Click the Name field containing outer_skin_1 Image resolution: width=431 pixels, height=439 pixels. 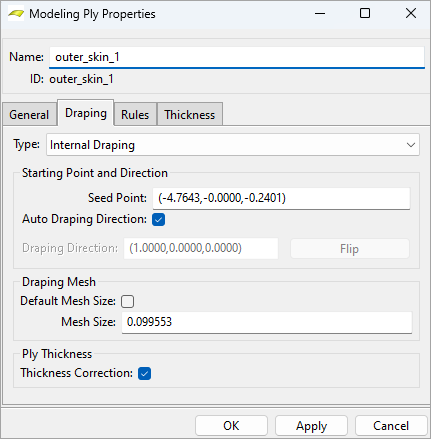[237, 57]
